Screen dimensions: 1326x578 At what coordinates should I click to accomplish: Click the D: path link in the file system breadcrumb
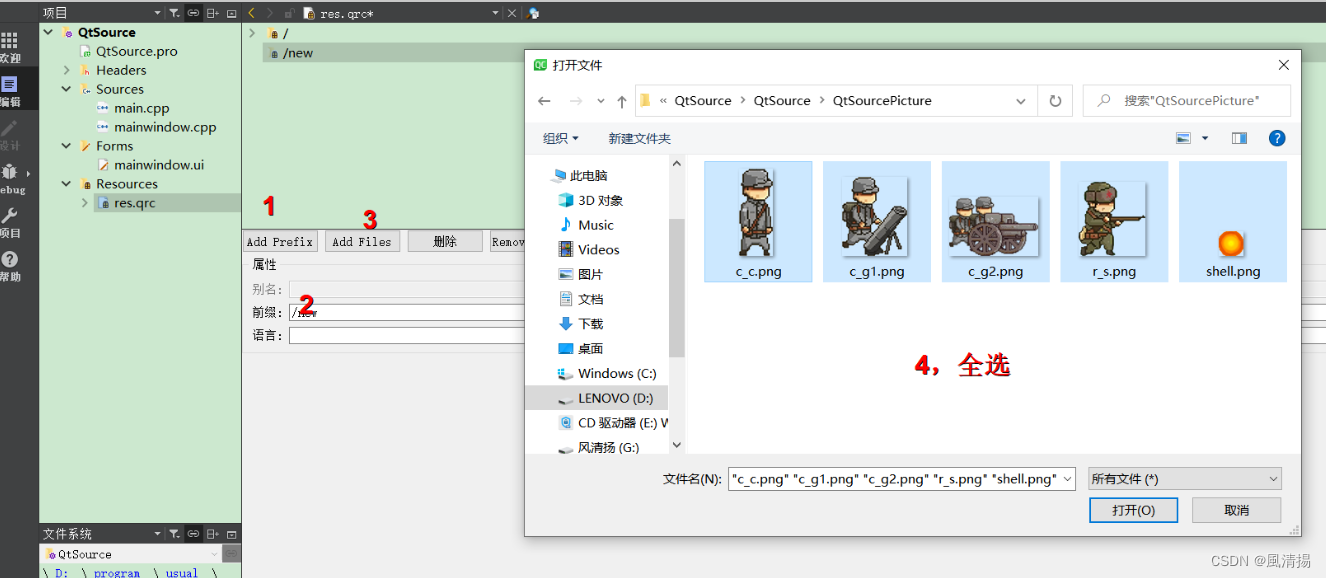coord(62,573)
